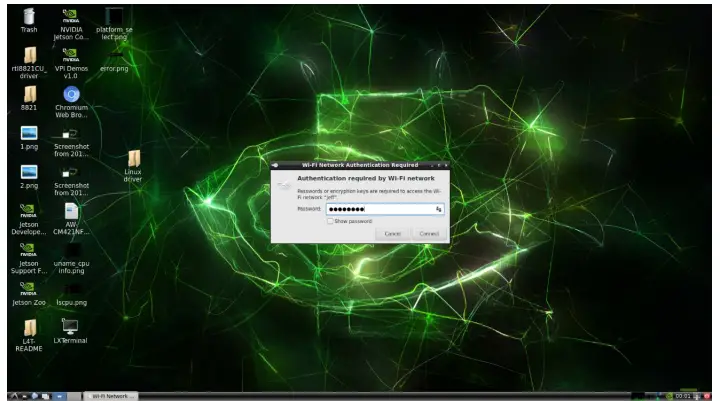The height and width of the screenshot is (401, 720).
Task: Click the red power icon in system tray
Action: coord(707,396)
